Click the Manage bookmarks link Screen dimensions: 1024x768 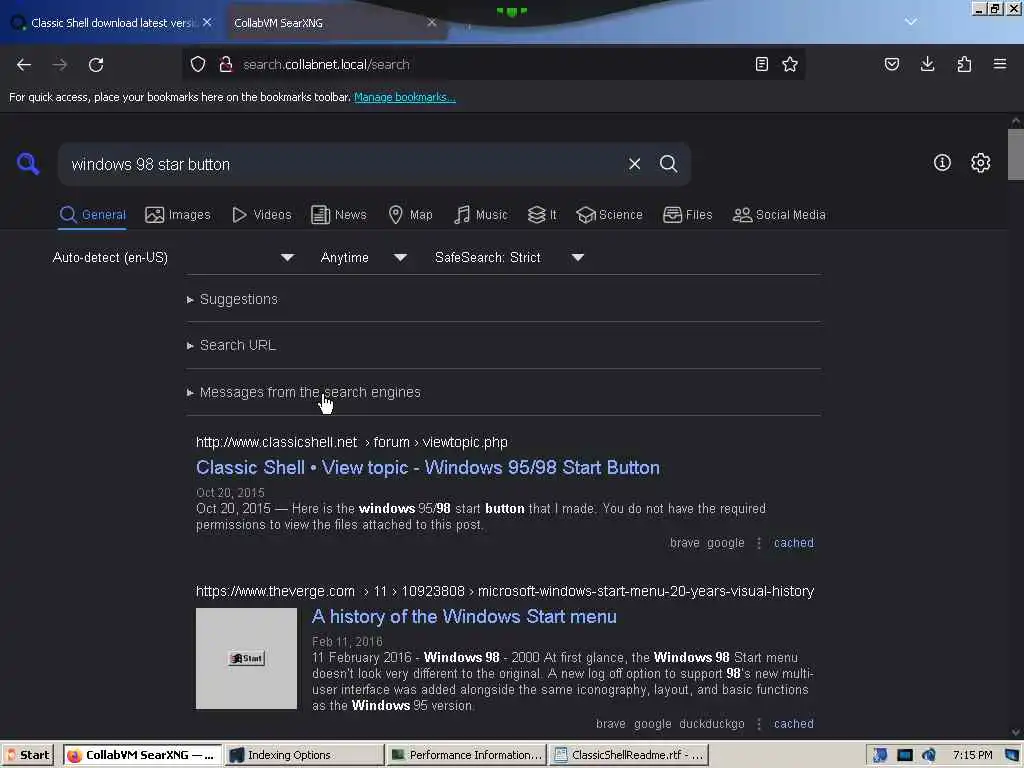405,97
